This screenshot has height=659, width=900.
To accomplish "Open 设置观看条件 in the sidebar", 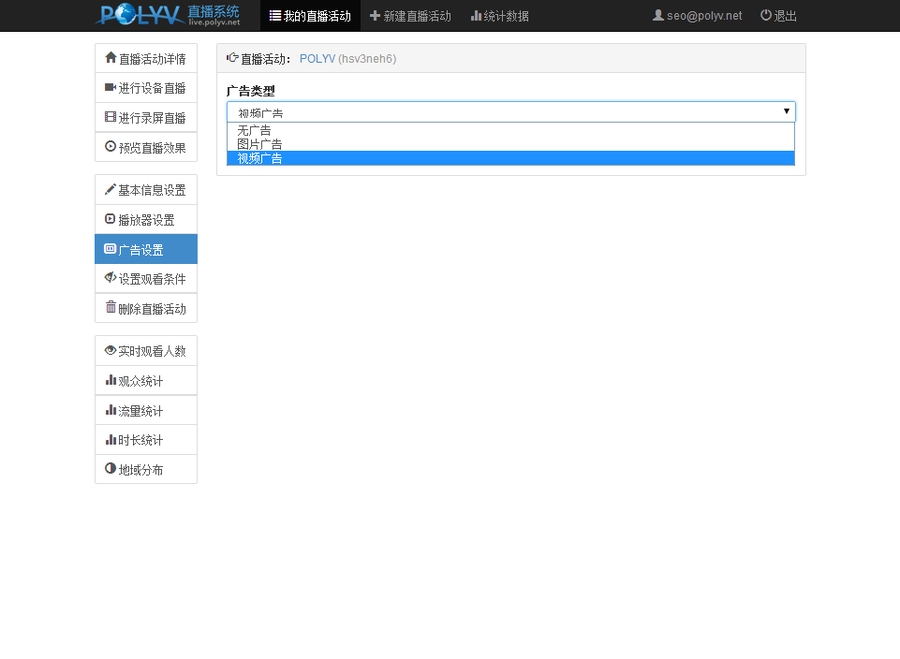I will tap(111, 278).
